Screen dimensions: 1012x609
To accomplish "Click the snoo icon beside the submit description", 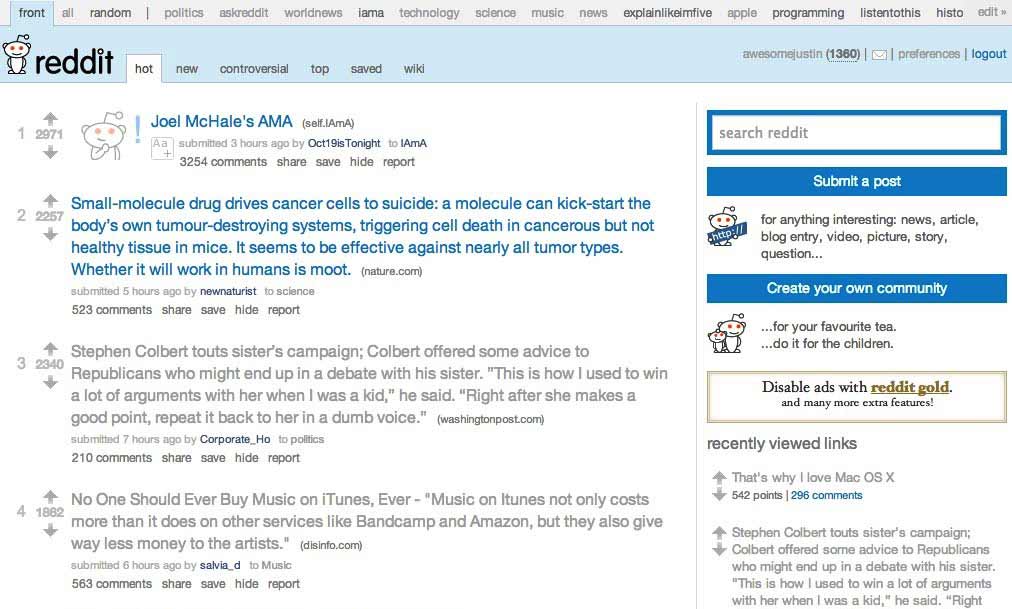I will (x=725, y=228).
